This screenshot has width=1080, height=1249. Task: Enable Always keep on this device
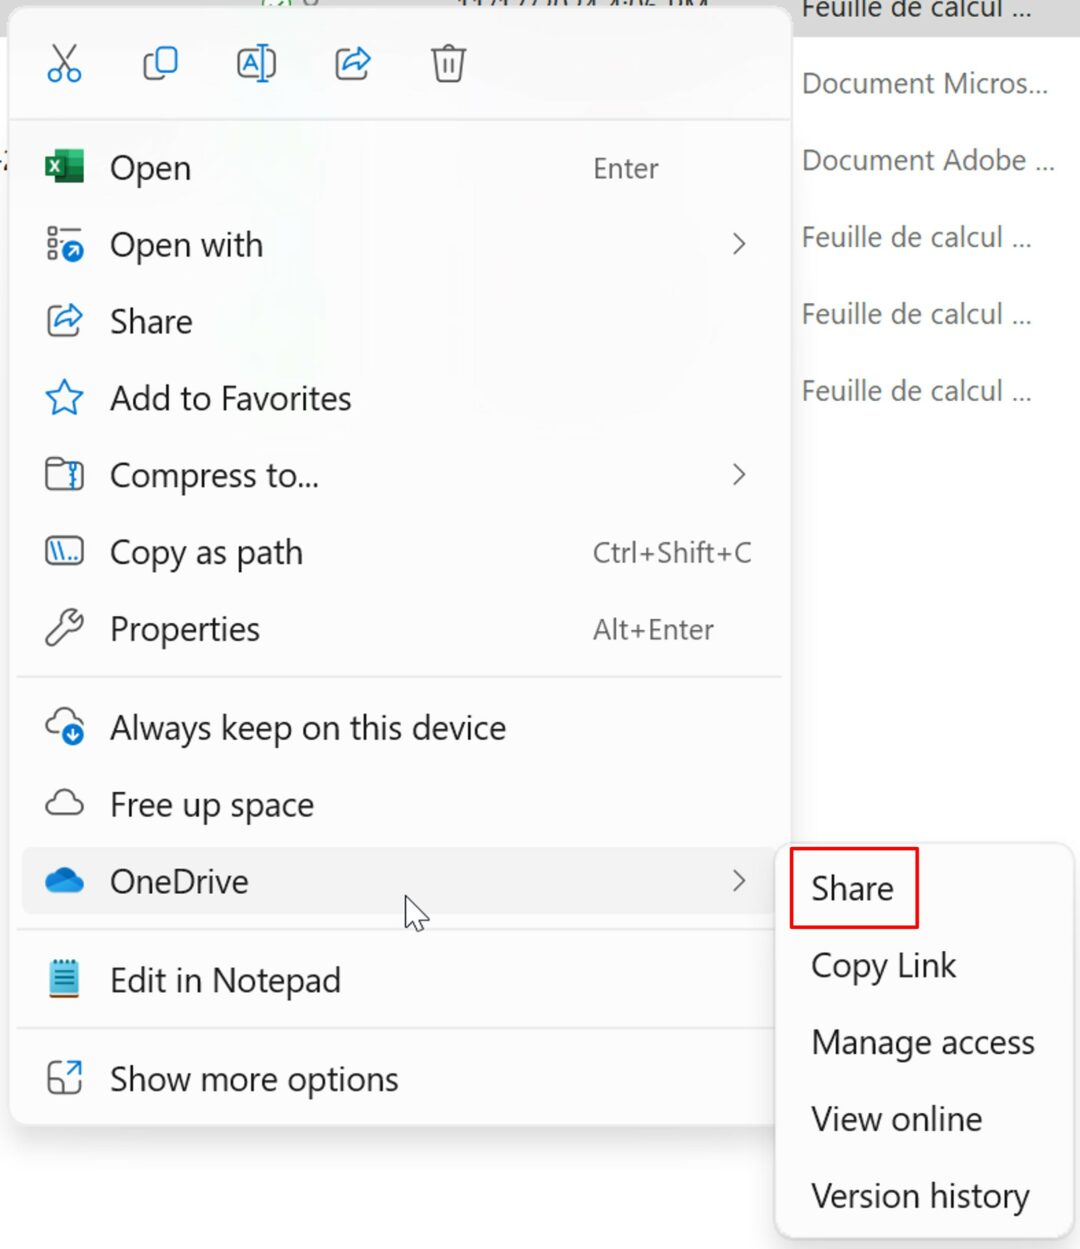(x=307, y=727)
